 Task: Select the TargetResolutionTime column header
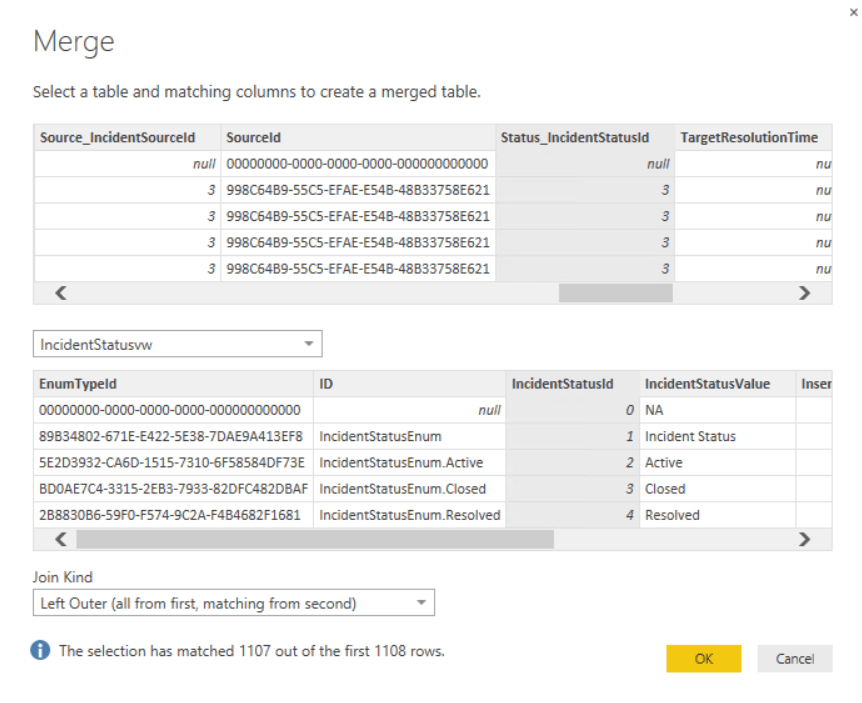click(751, 137)
